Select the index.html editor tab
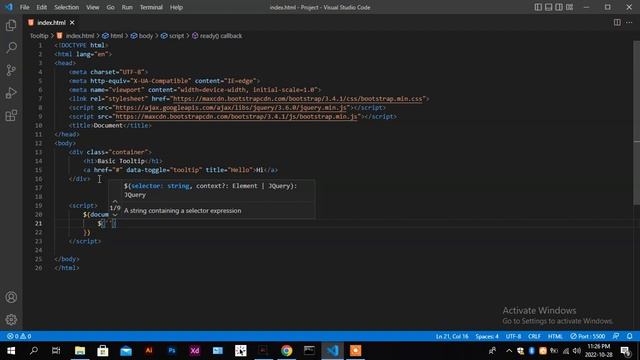Screen dimensions: 640x360 pos(51,22)
